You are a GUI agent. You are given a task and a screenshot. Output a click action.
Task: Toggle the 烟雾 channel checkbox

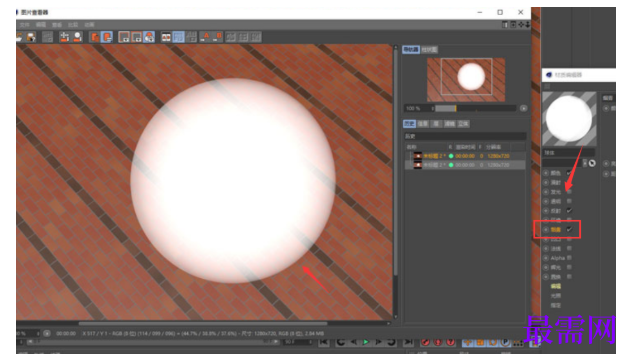pyautogui.click(x=569, y=229)
